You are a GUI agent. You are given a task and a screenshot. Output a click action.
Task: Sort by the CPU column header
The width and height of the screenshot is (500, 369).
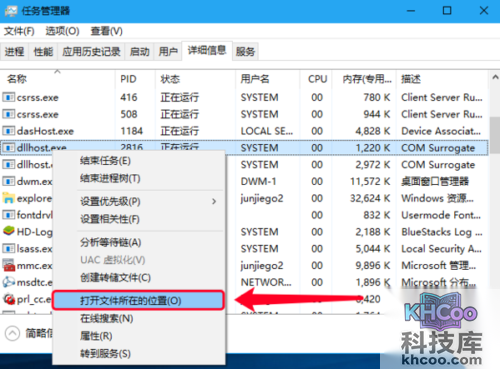(316, 79)
